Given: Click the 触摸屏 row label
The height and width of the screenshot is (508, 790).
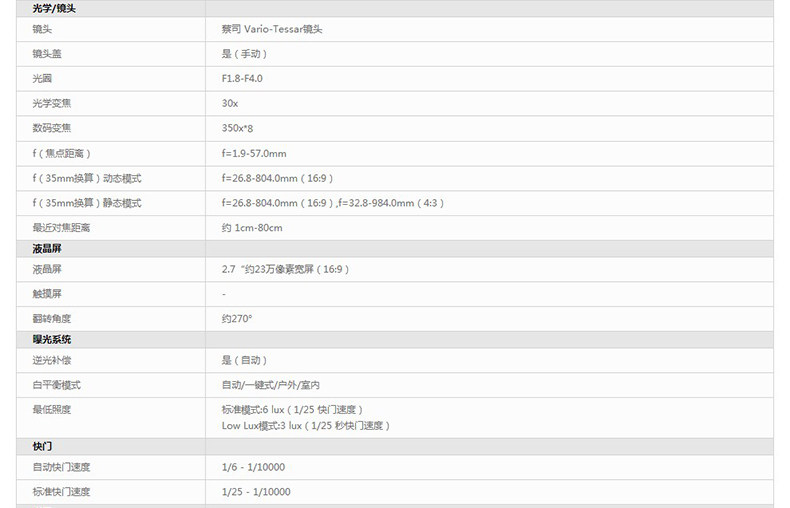Looking at the screenshot, I should pos(47,294).
